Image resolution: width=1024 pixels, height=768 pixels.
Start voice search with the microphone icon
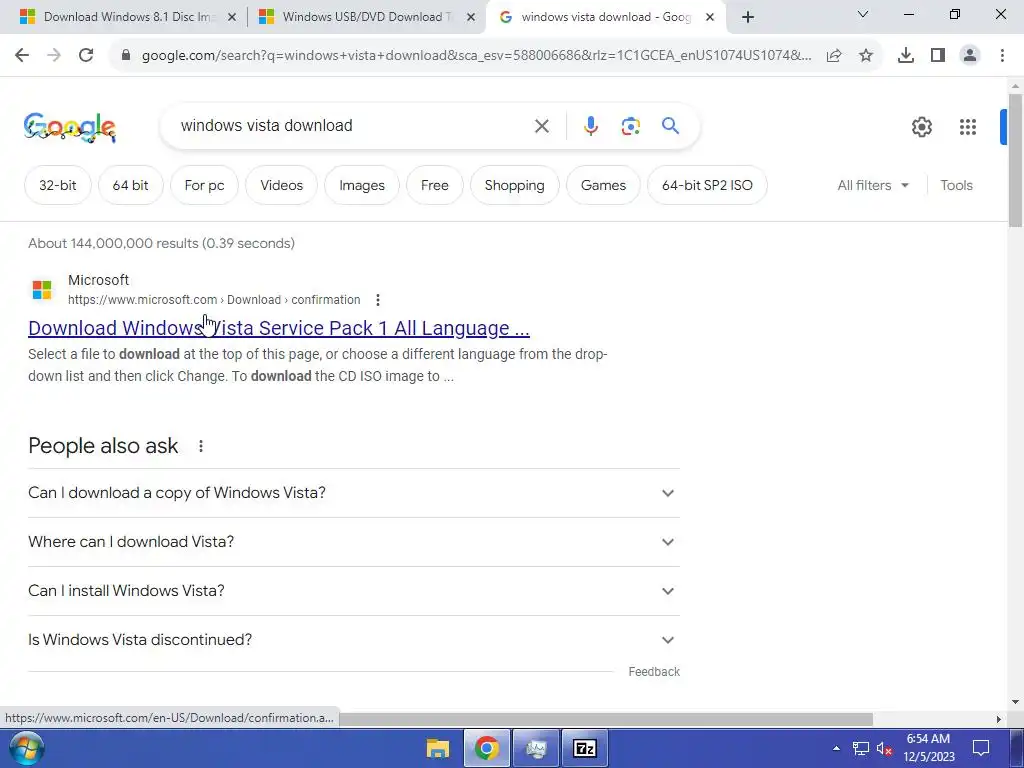click(590, 126)
